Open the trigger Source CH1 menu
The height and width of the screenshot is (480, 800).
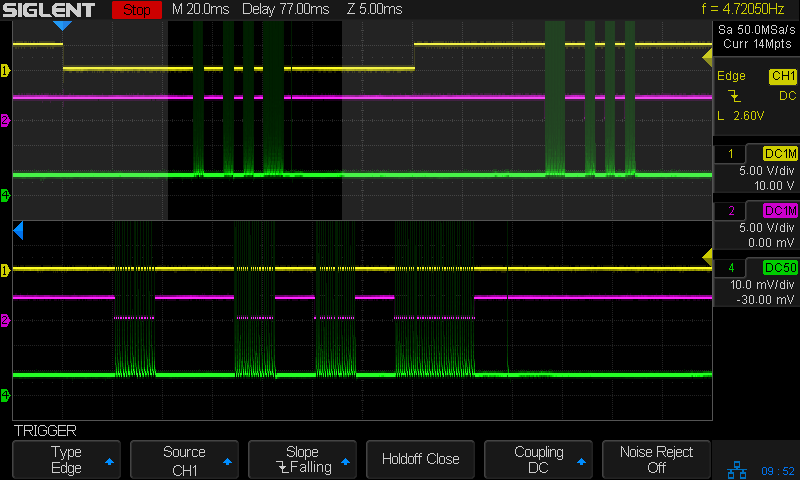pos(184,460)
